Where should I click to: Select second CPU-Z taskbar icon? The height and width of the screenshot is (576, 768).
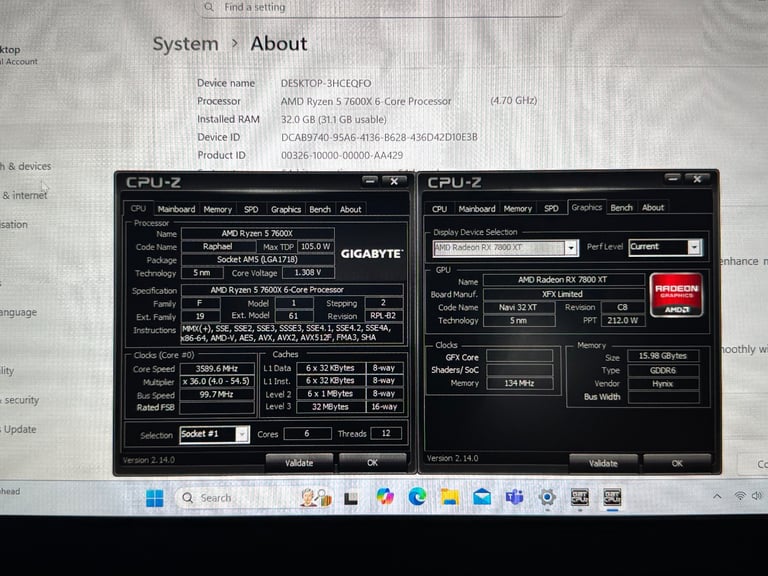pyautogui.click(x=612, y=497)
